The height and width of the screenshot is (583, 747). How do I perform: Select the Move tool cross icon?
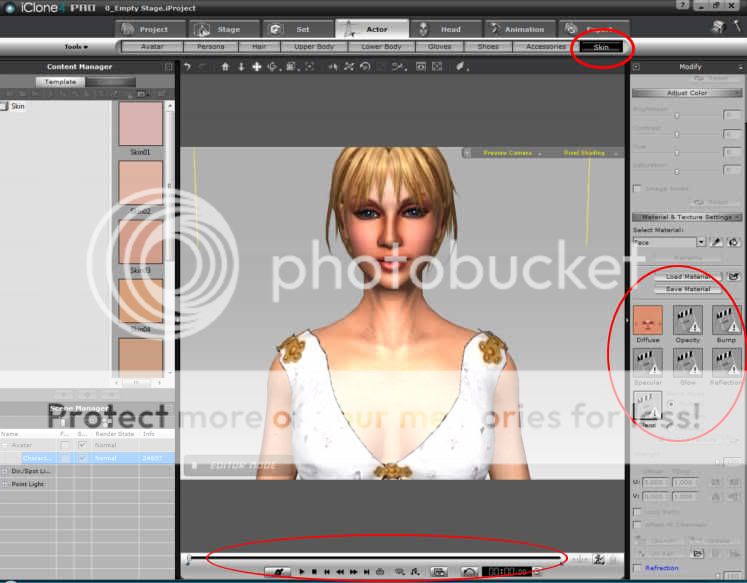[257, 67]
